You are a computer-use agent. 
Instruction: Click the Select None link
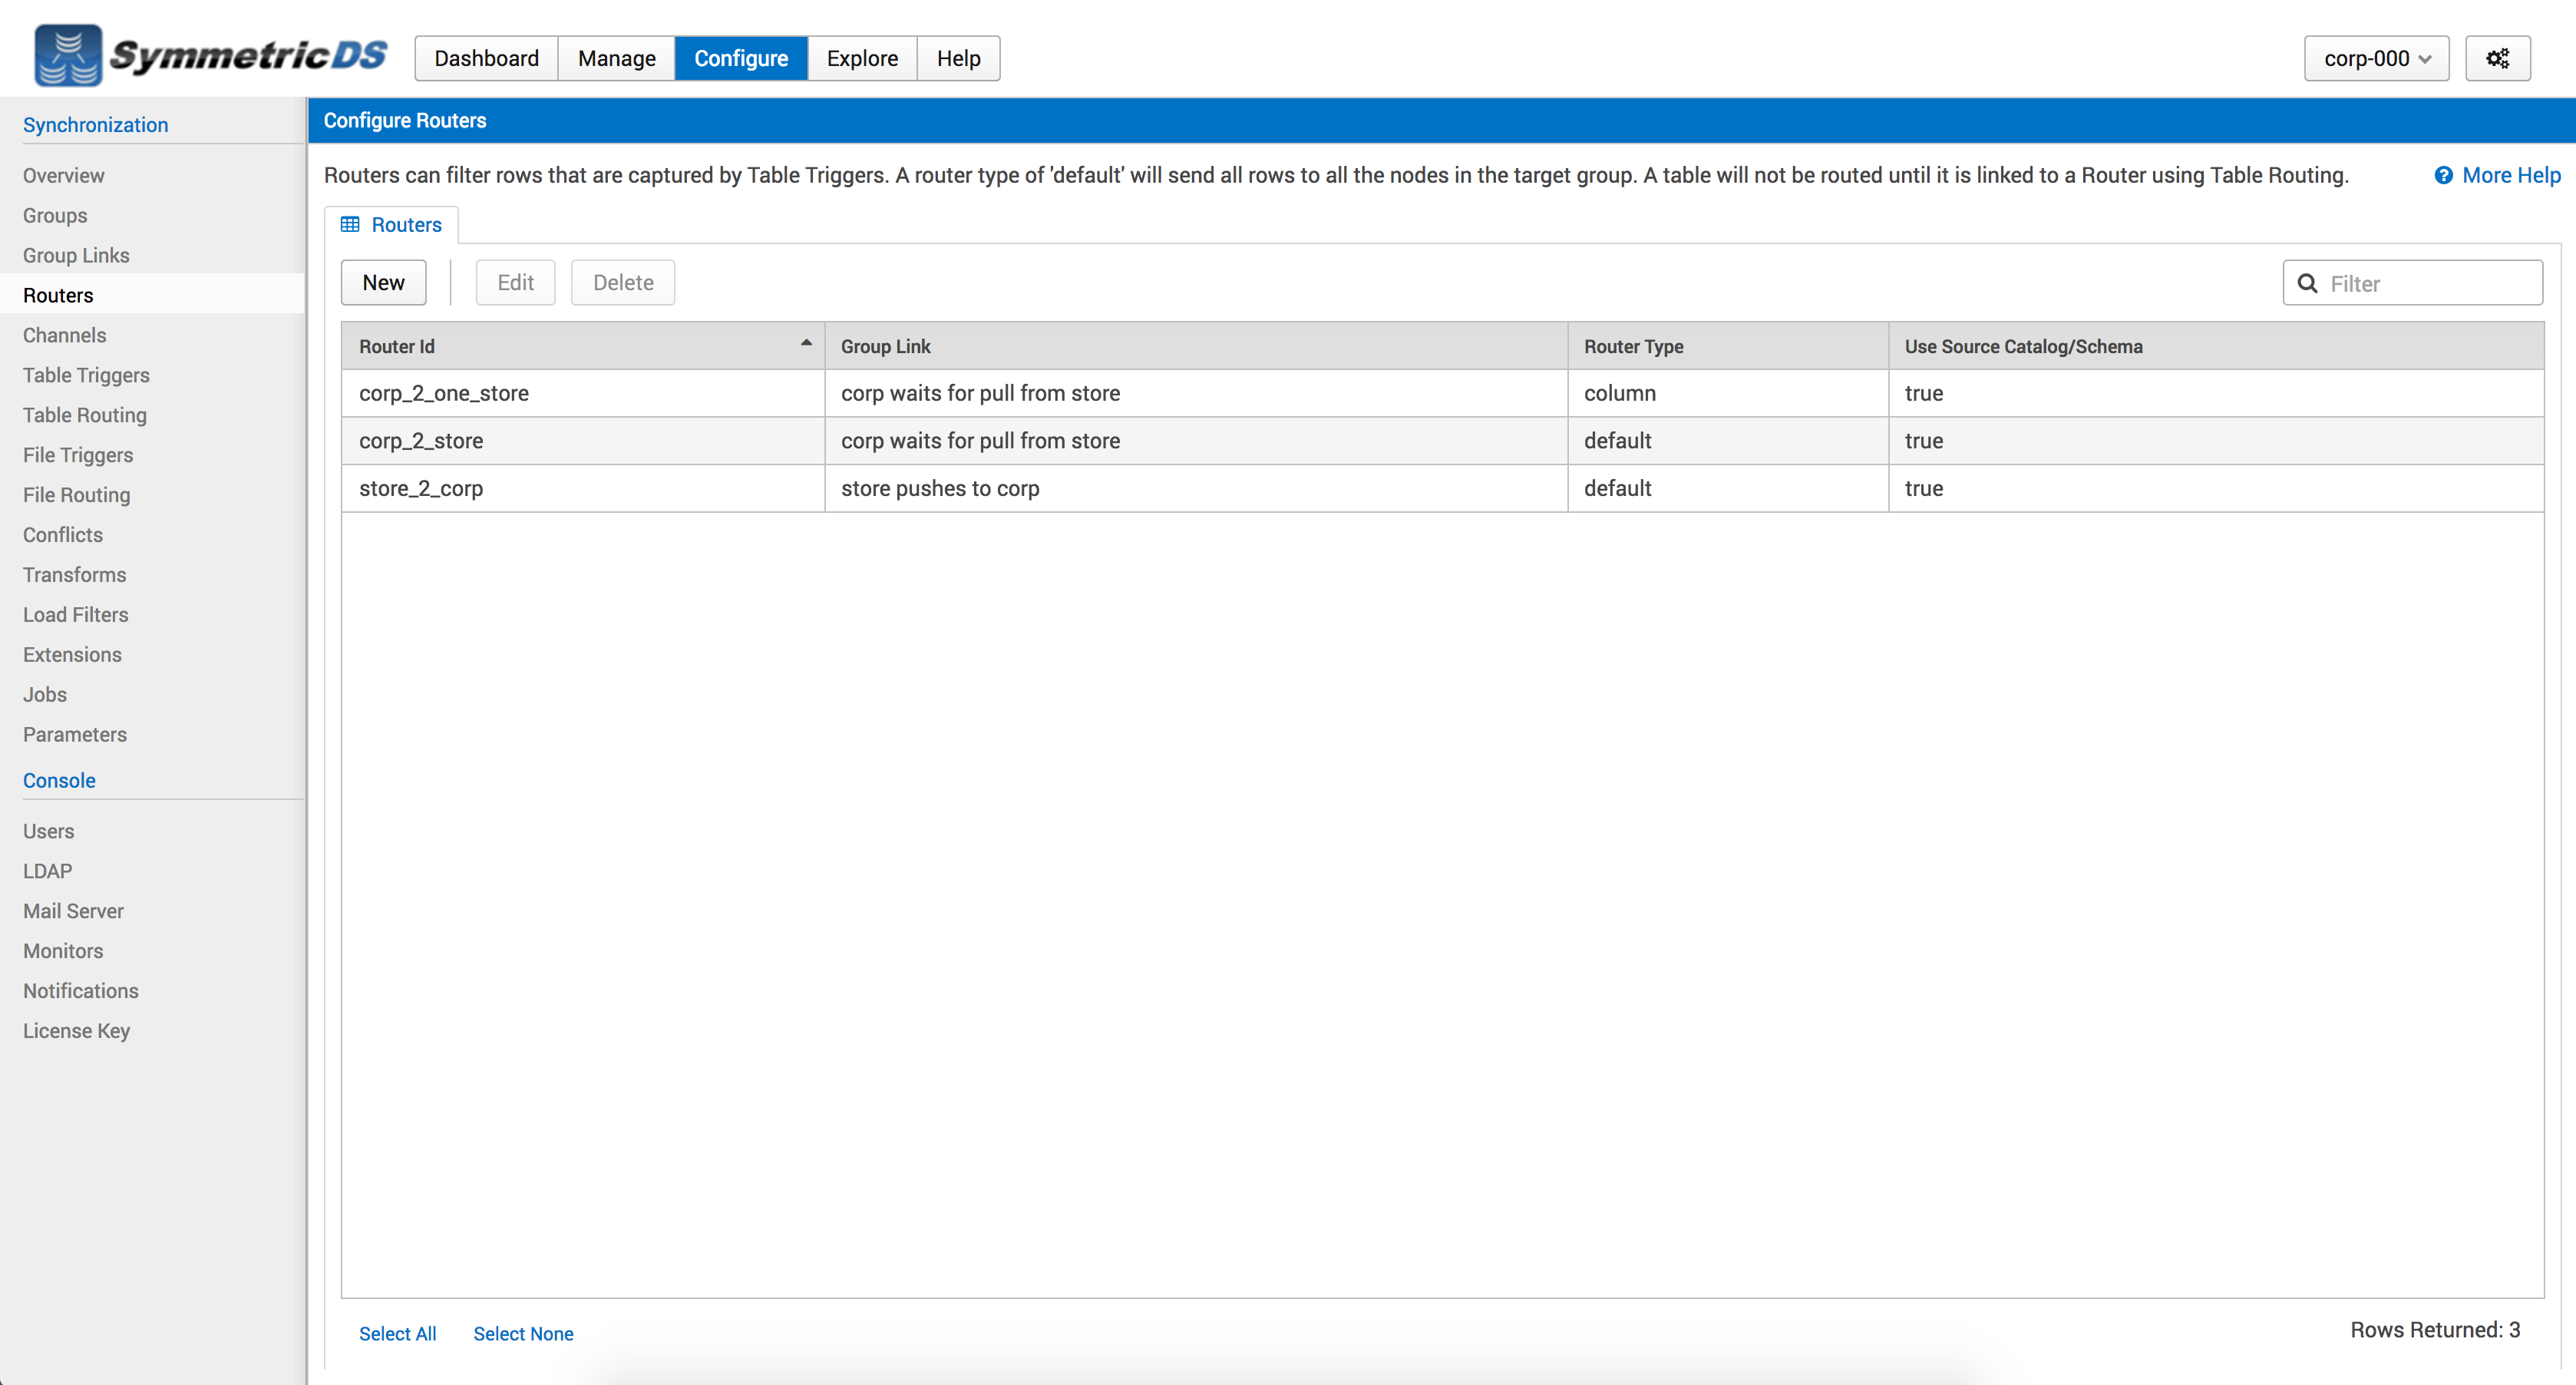pos(523,1333)
